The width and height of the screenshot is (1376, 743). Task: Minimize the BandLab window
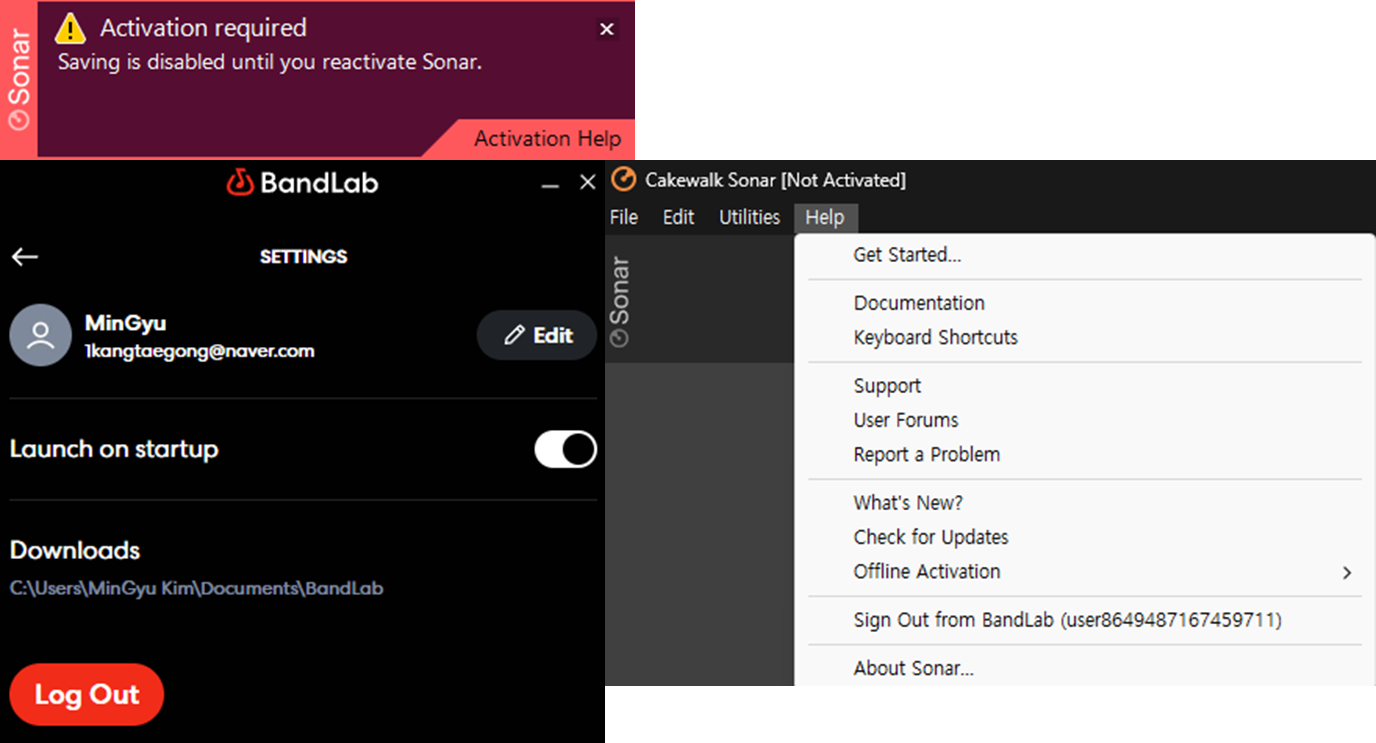click(x=549, y=185)
